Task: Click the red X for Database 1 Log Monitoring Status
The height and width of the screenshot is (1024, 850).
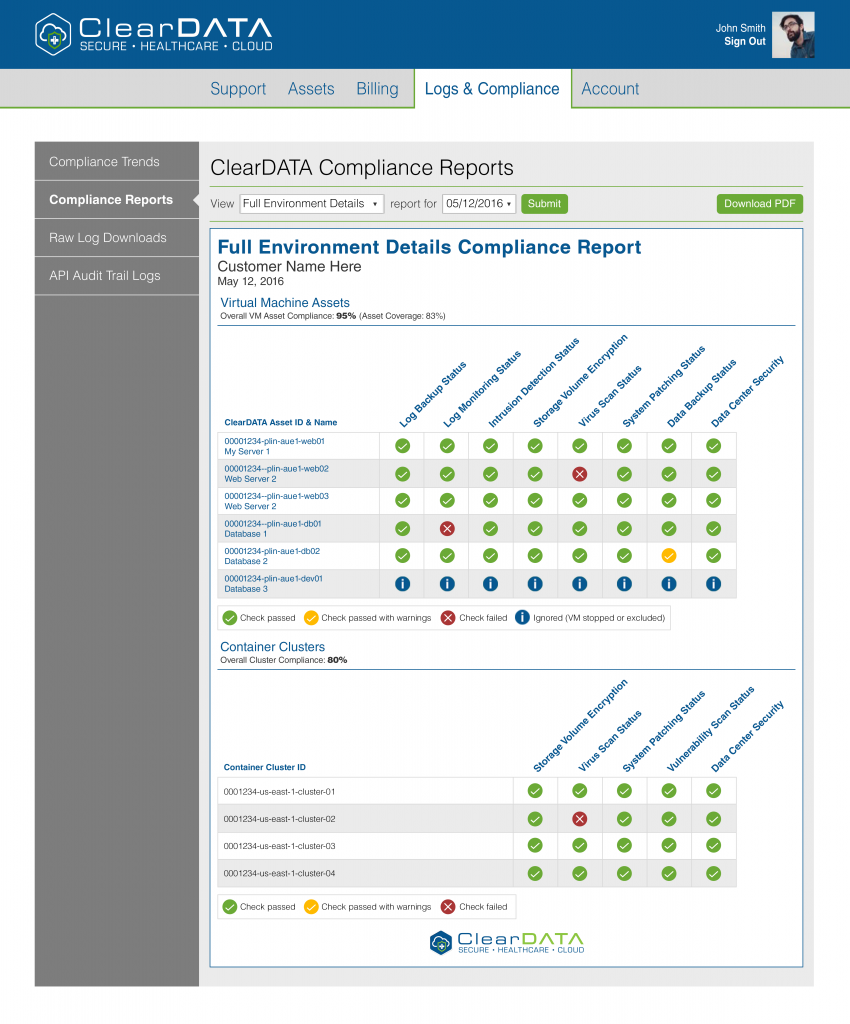Action: click(x=446, y=528)
